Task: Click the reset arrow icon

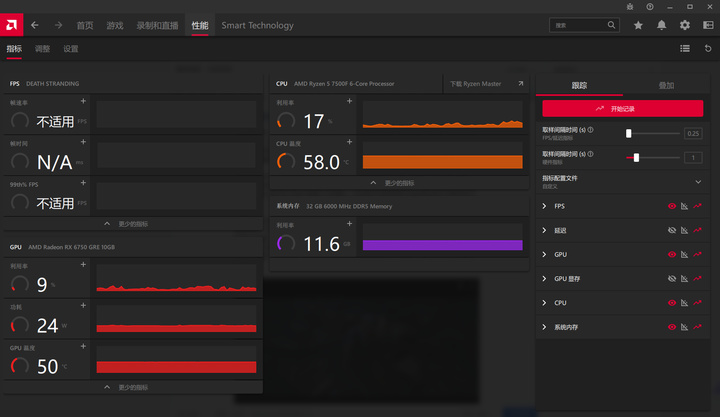Action: coord(708,48)
